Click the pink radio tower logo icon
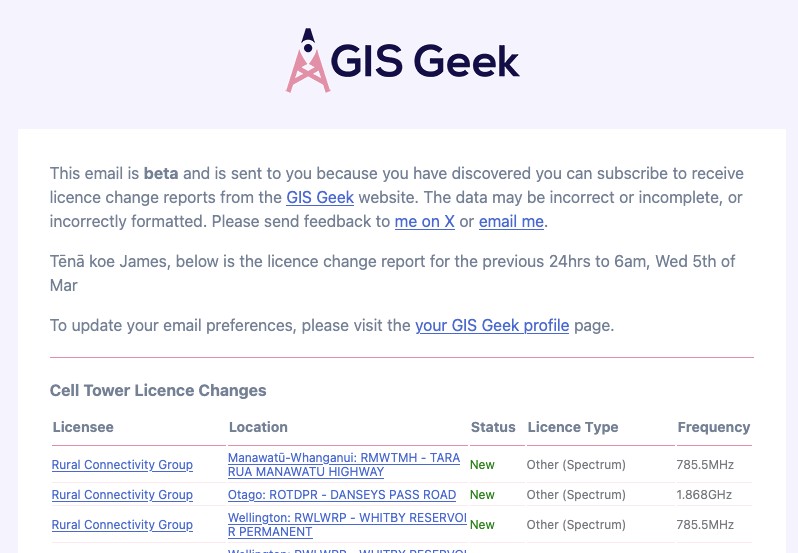This screenshot has width=798, height=553. [307, 60]
